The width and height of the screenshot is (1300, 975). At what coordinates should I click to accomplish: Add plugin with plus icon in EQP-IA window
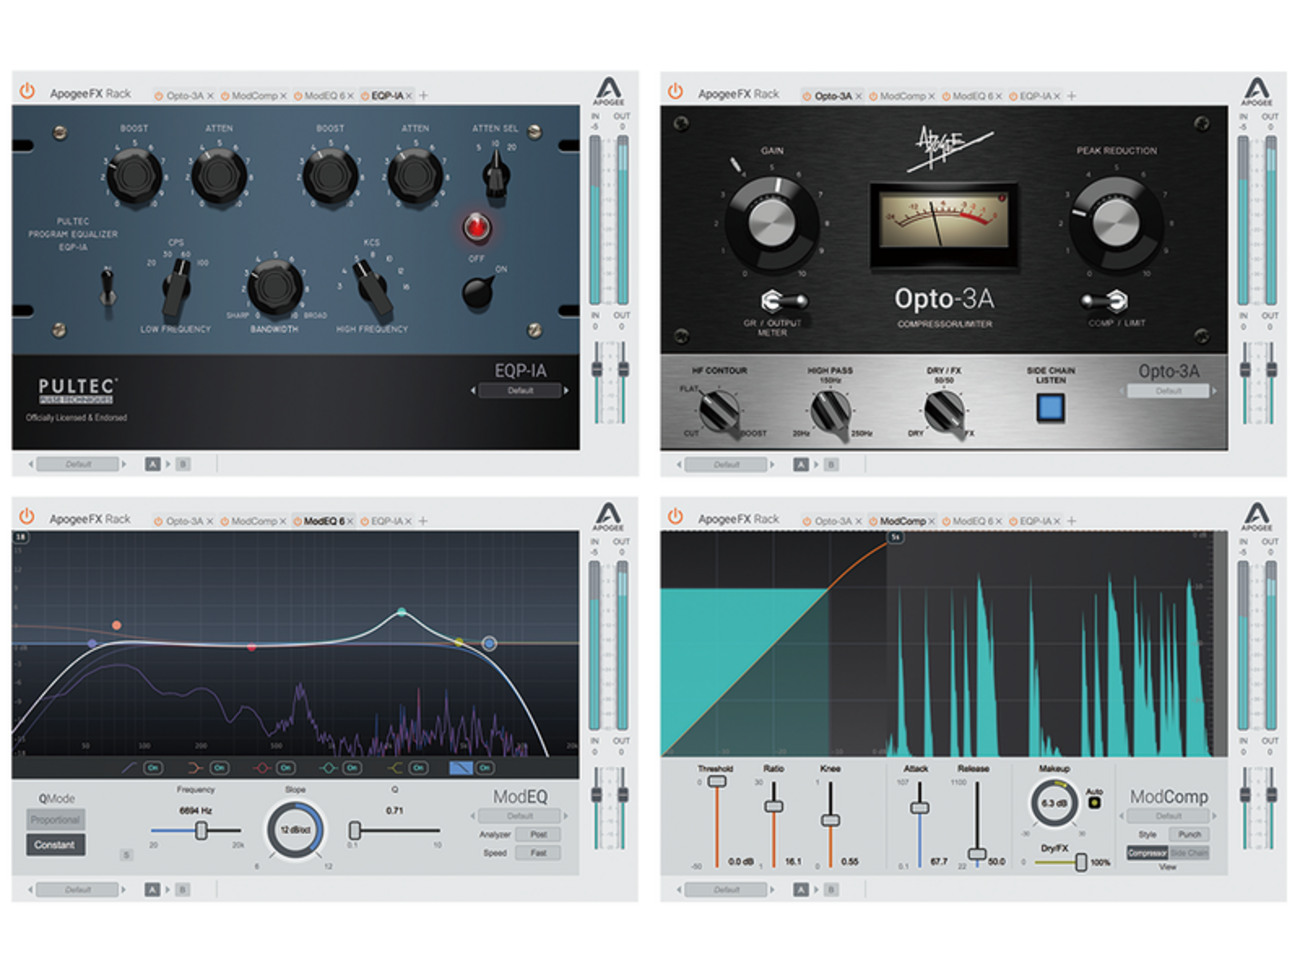tap(423, 96)
